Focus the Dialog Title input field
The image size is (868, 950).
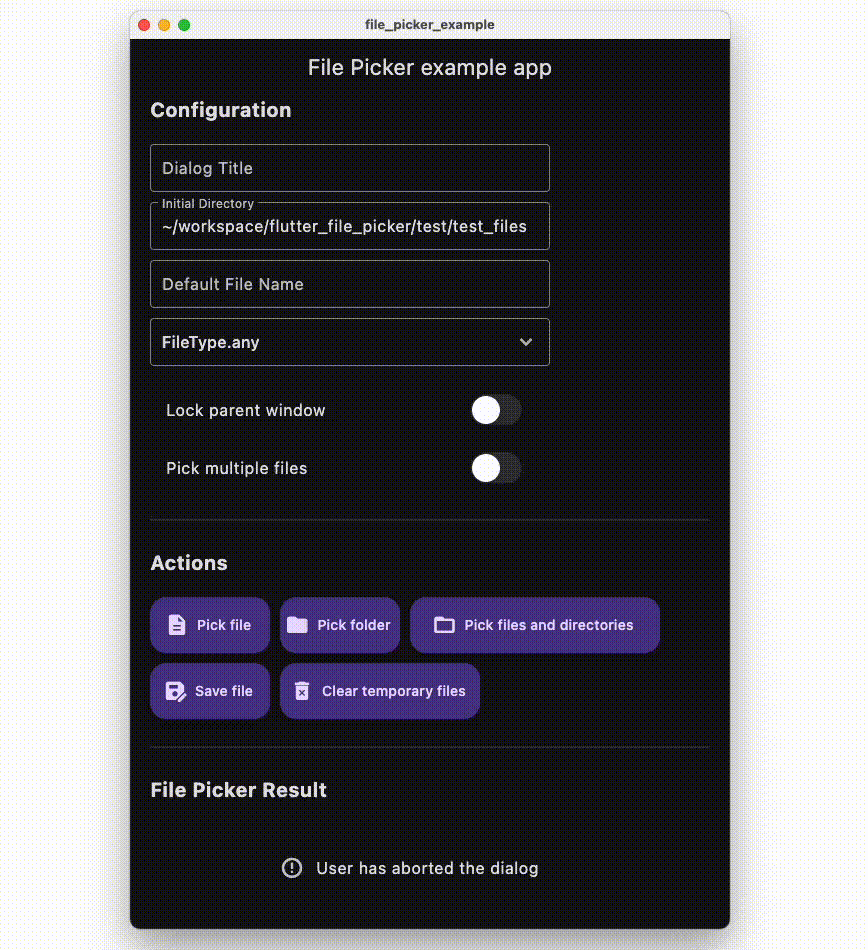(x=349, y=168)
